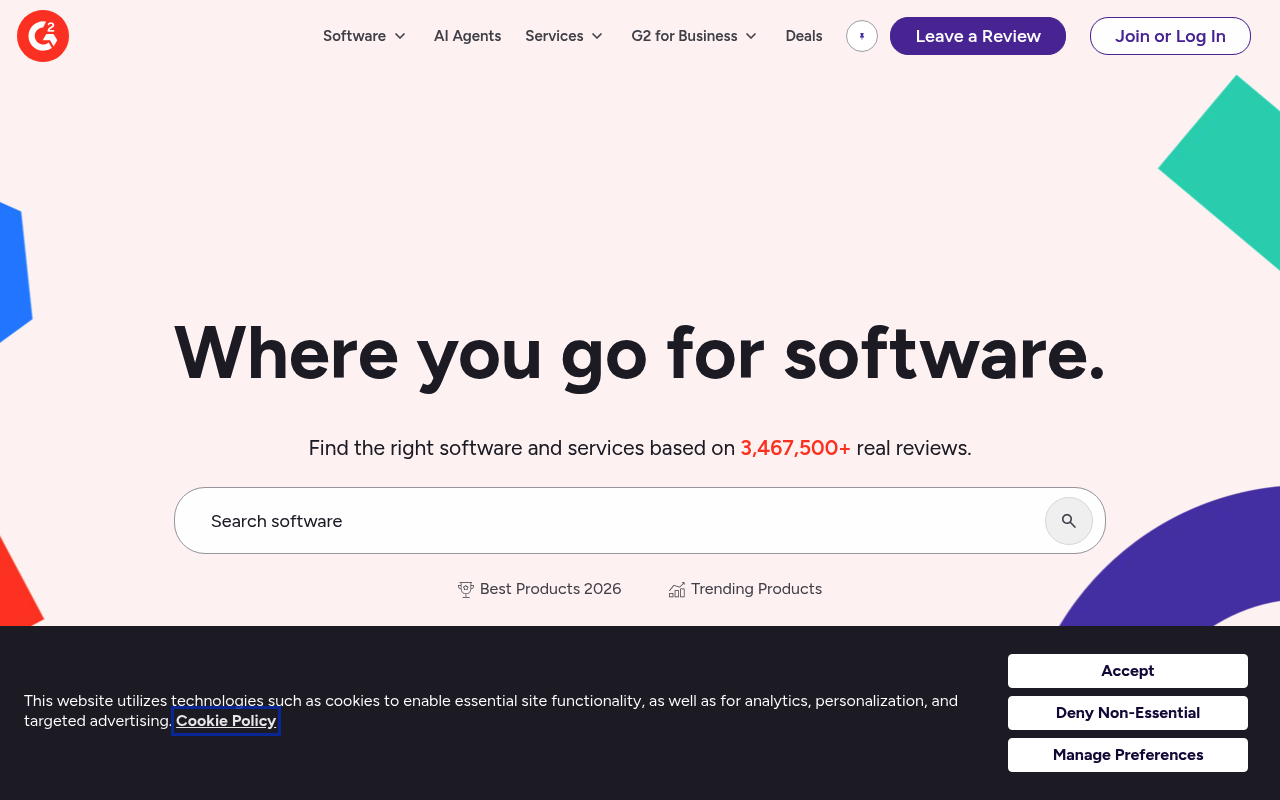Click the magnifying glass search button

(x=1069, y=521)
